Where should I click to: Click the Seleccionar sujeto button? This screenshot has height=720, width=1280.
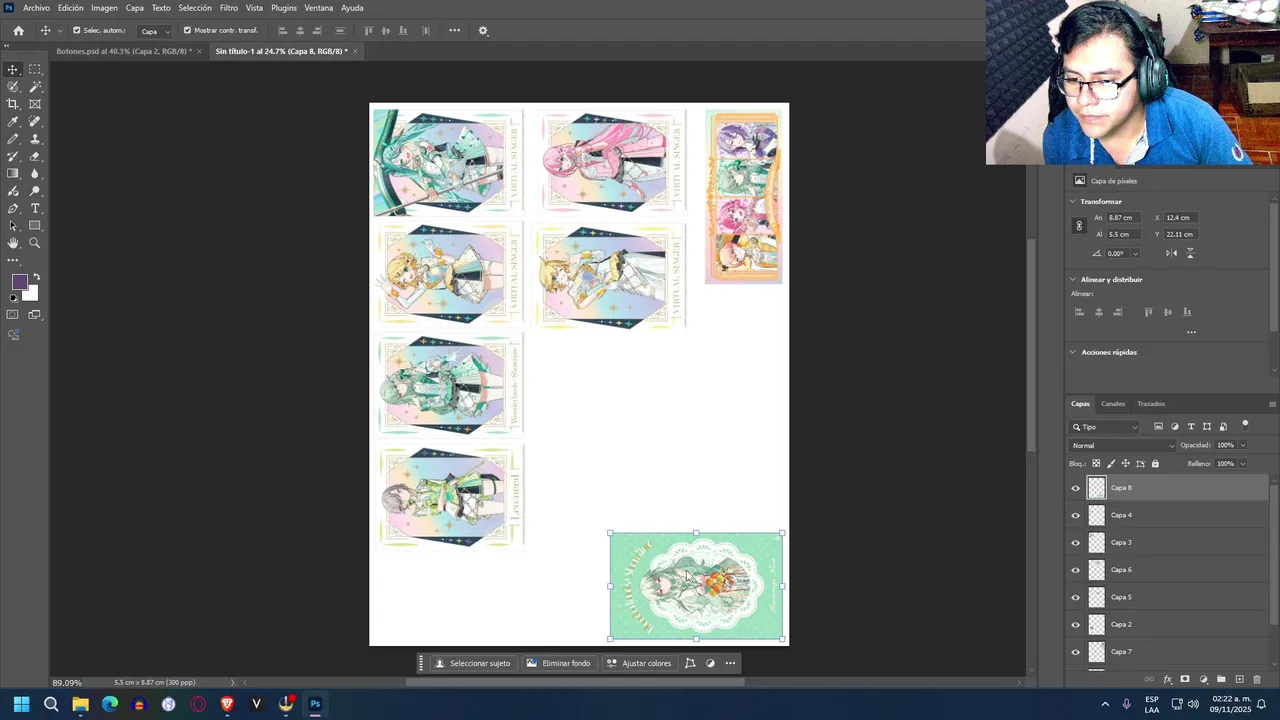pos(473,663)
